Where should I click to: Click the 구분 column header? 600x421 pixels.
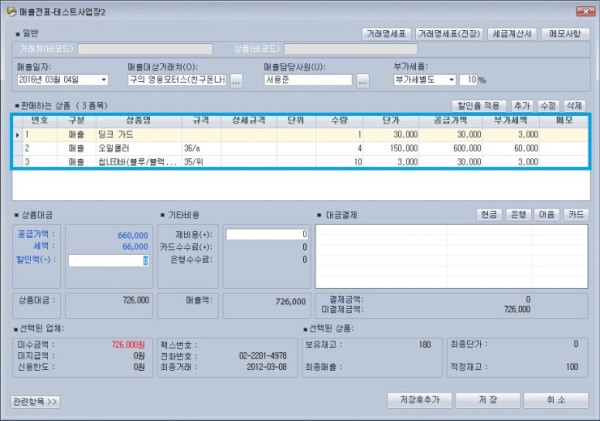[76, 121]
